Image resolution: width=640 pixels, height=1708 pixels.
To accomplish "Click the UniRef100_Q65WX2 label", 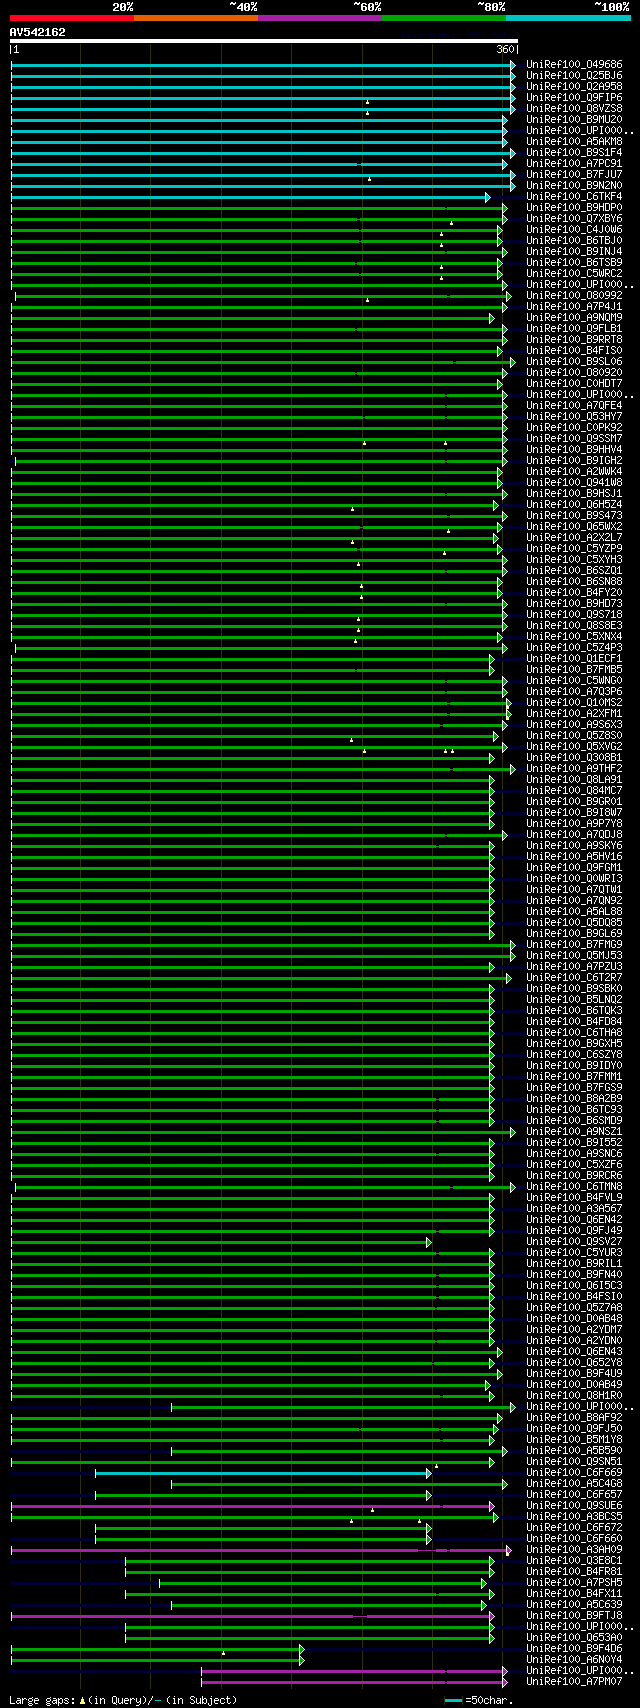I will click(x=574, y=527).
